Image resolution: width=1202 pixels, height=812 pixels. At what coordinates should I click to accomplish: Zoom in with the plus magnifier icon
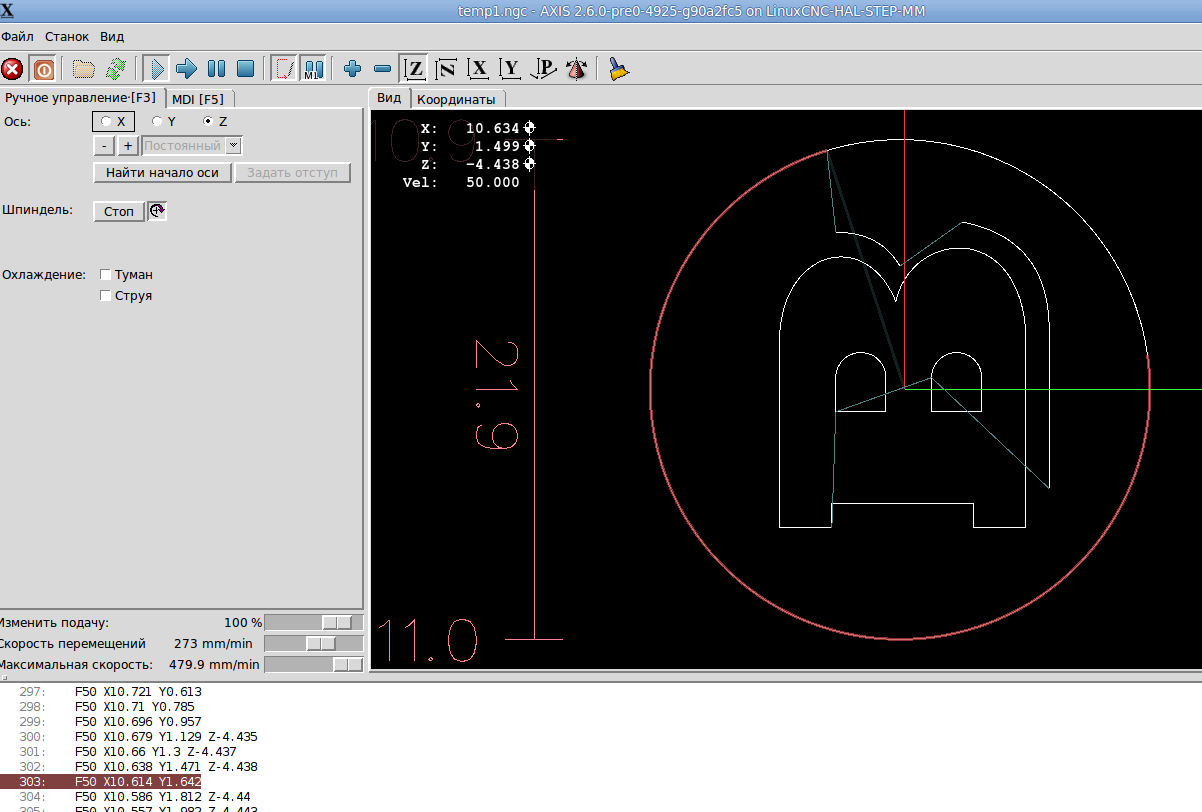[352, 69]
